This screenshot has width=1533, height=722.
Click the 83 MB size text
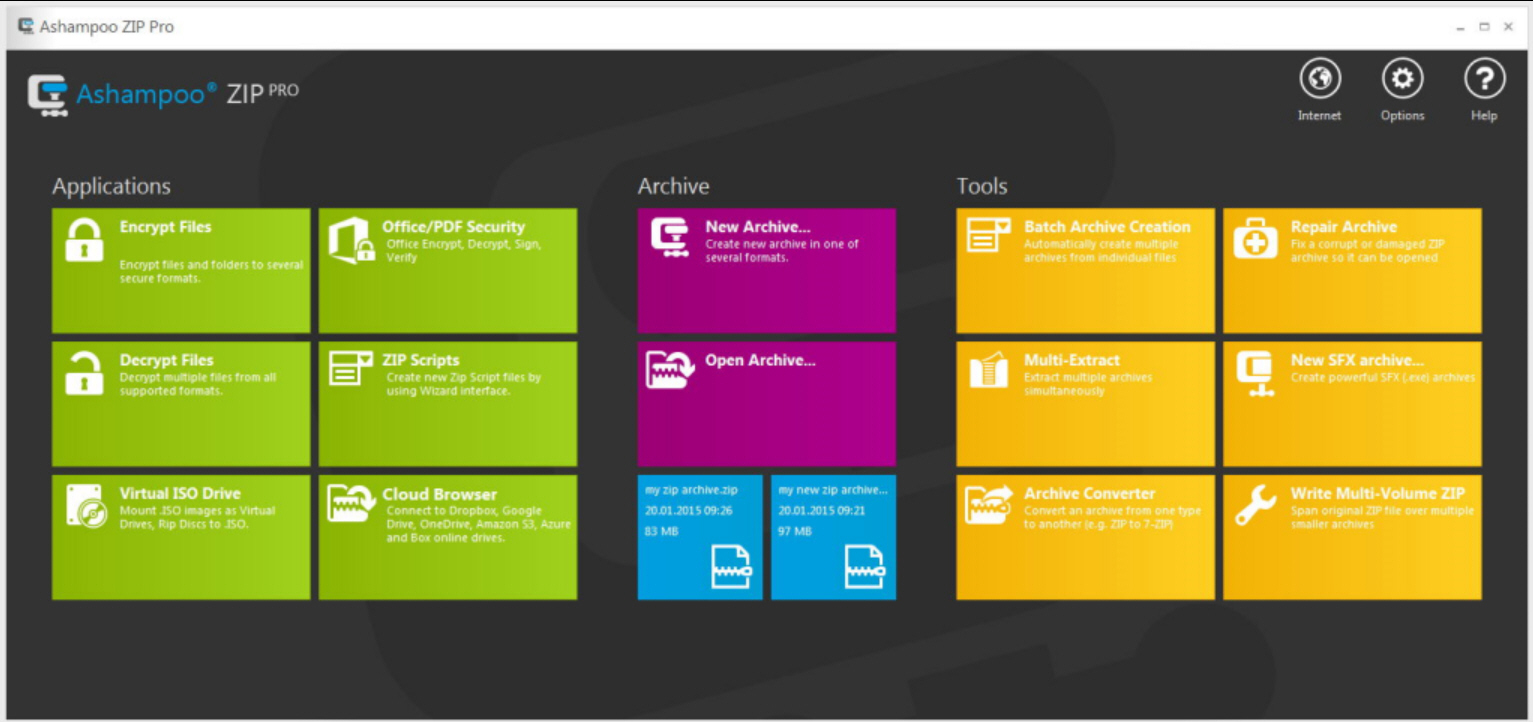(x=661, y=531)
